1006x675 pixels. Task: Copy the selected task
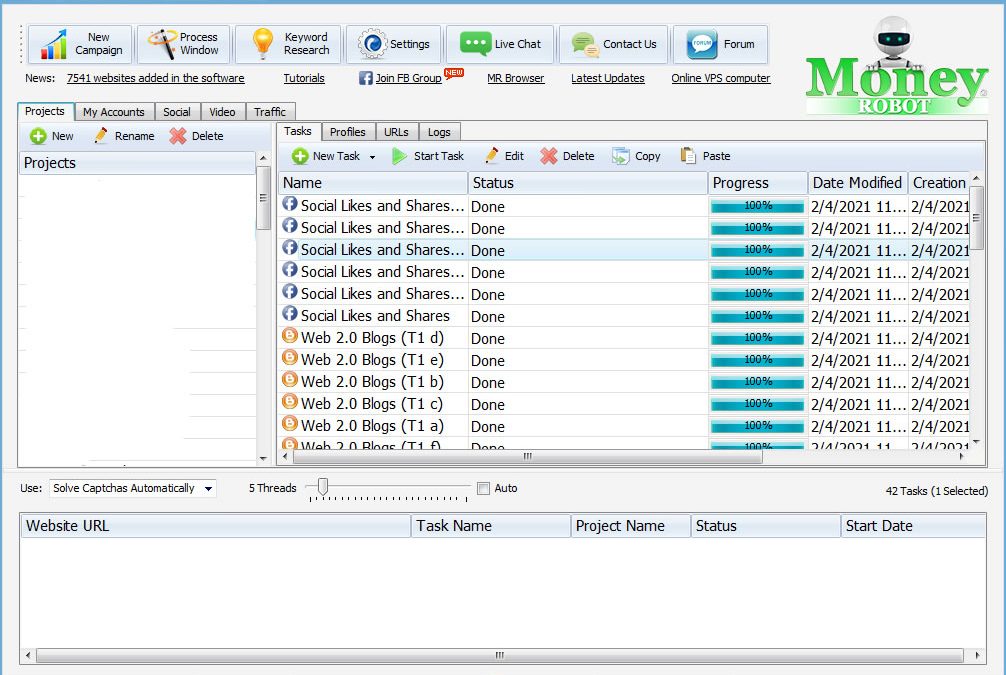[636, 156]
